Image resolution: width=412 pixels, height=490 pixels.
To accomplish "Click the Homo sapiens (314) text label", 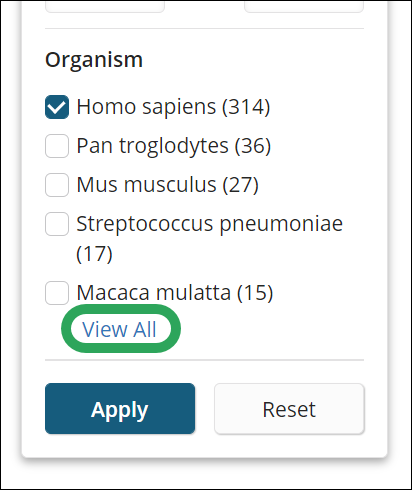I will 173,107.
